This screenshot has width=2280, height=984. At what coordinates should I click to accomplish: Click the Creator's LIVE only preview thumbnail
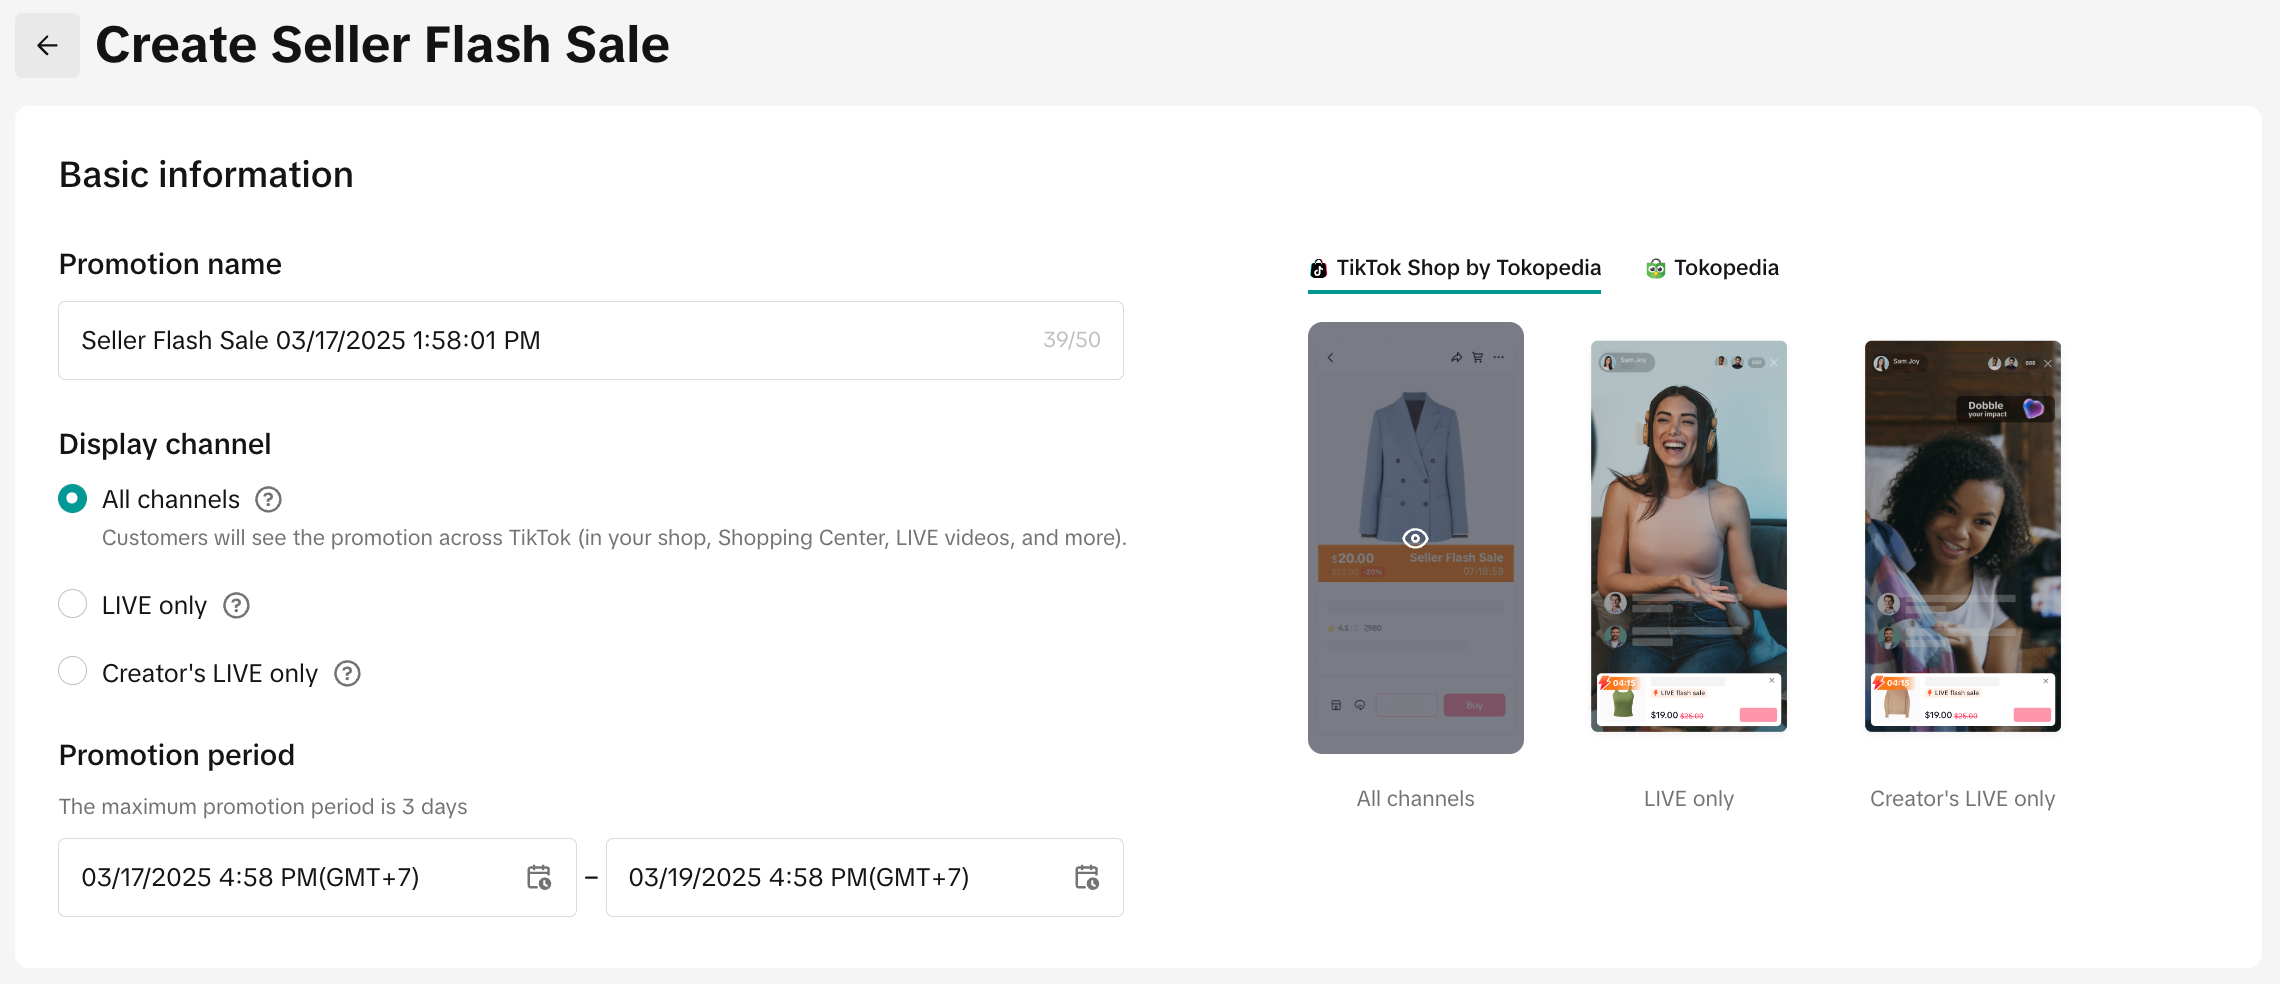[1962, 536]
